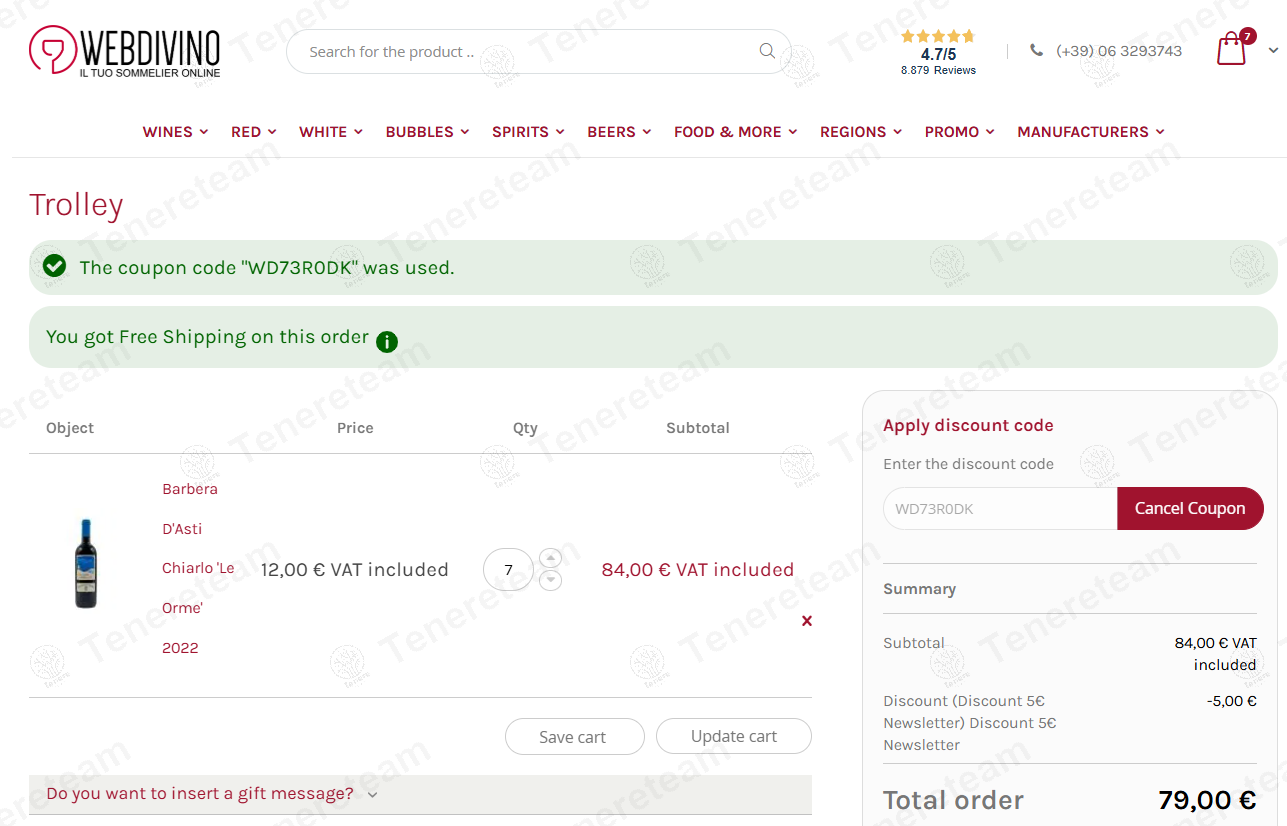Image resolution: width=1287 pixels, height=826 pixels.
Task: Click the Update cart button
Action: 734,736
